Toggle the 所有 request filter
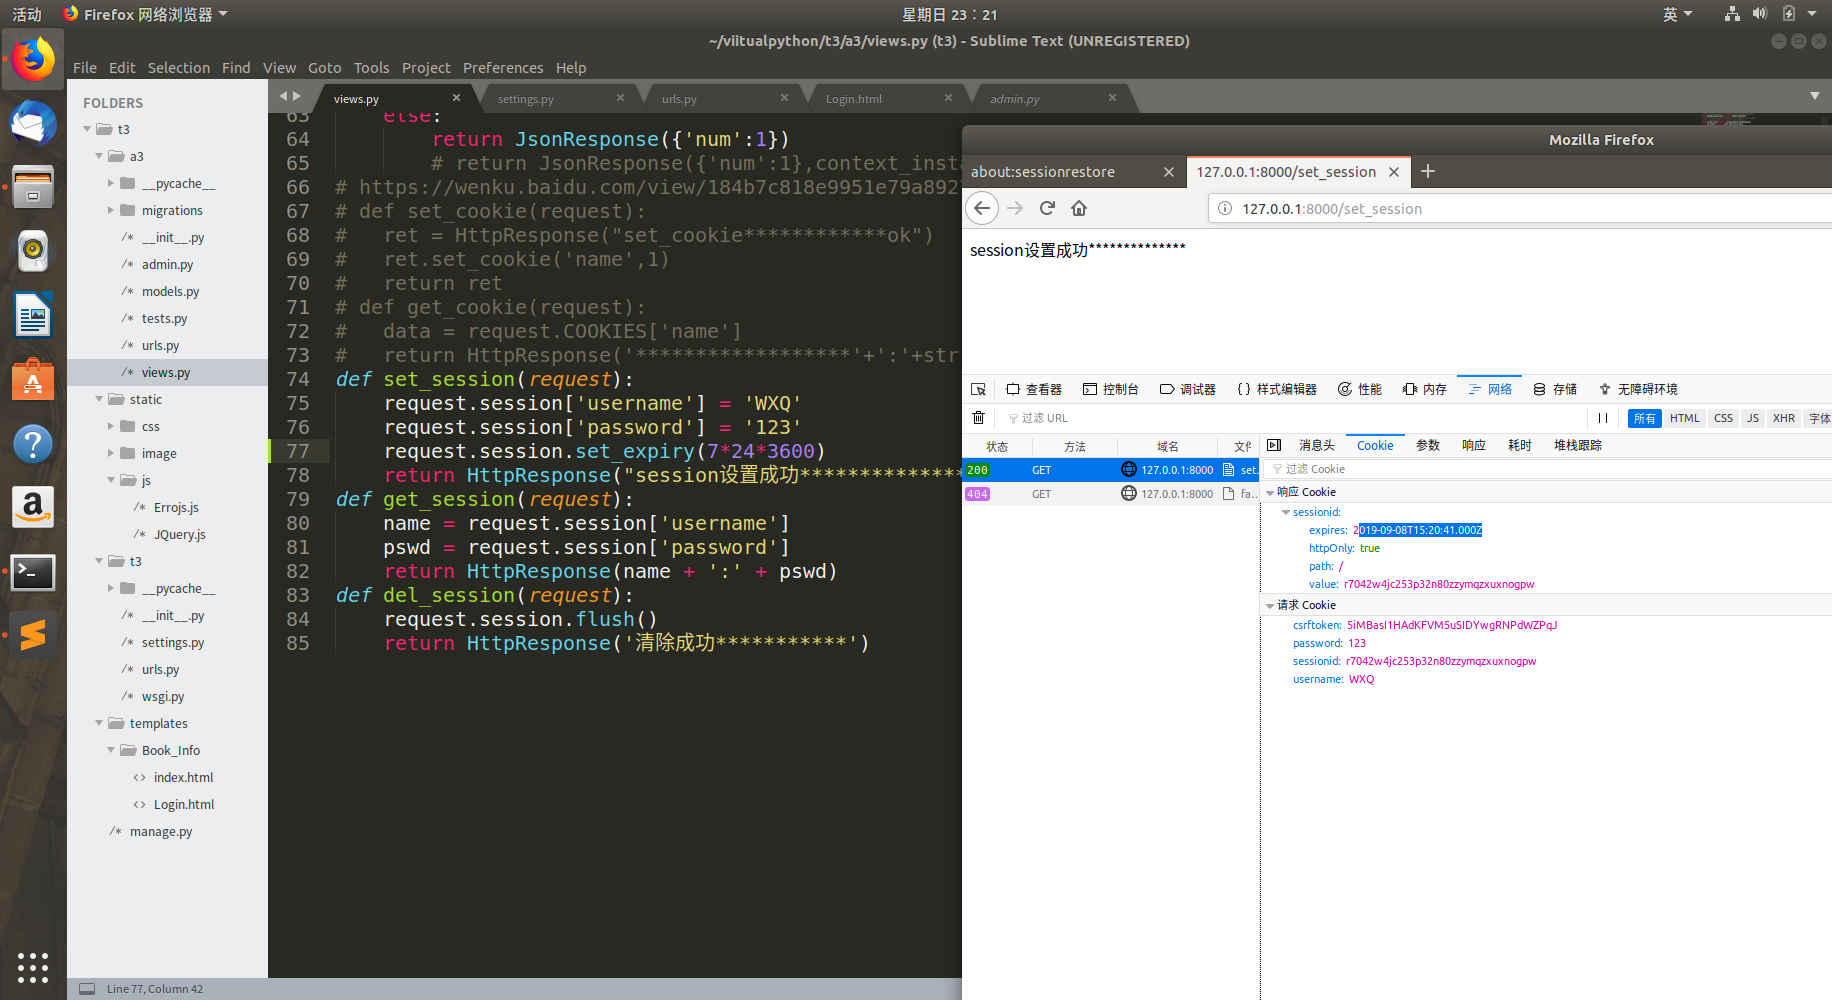The height and width of the screenshot is (1000, 1832). click(1644, 418)
